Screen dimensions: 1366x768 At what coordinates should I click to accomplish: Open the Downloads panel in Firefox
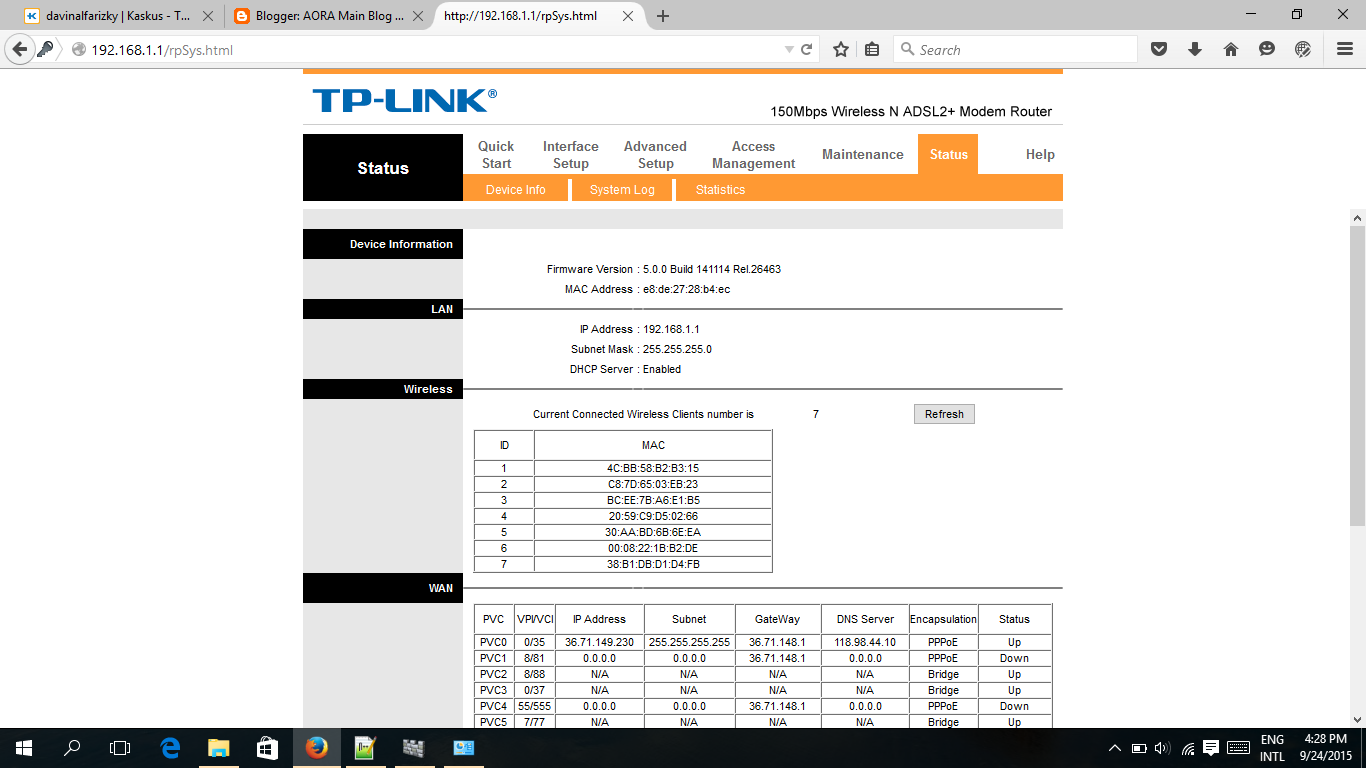pos(1195,48)
